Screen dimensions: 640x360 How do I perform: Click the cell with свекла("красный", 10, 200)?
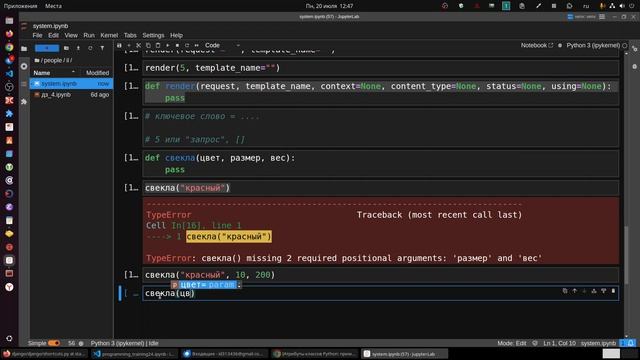click(x=380, y=275)
